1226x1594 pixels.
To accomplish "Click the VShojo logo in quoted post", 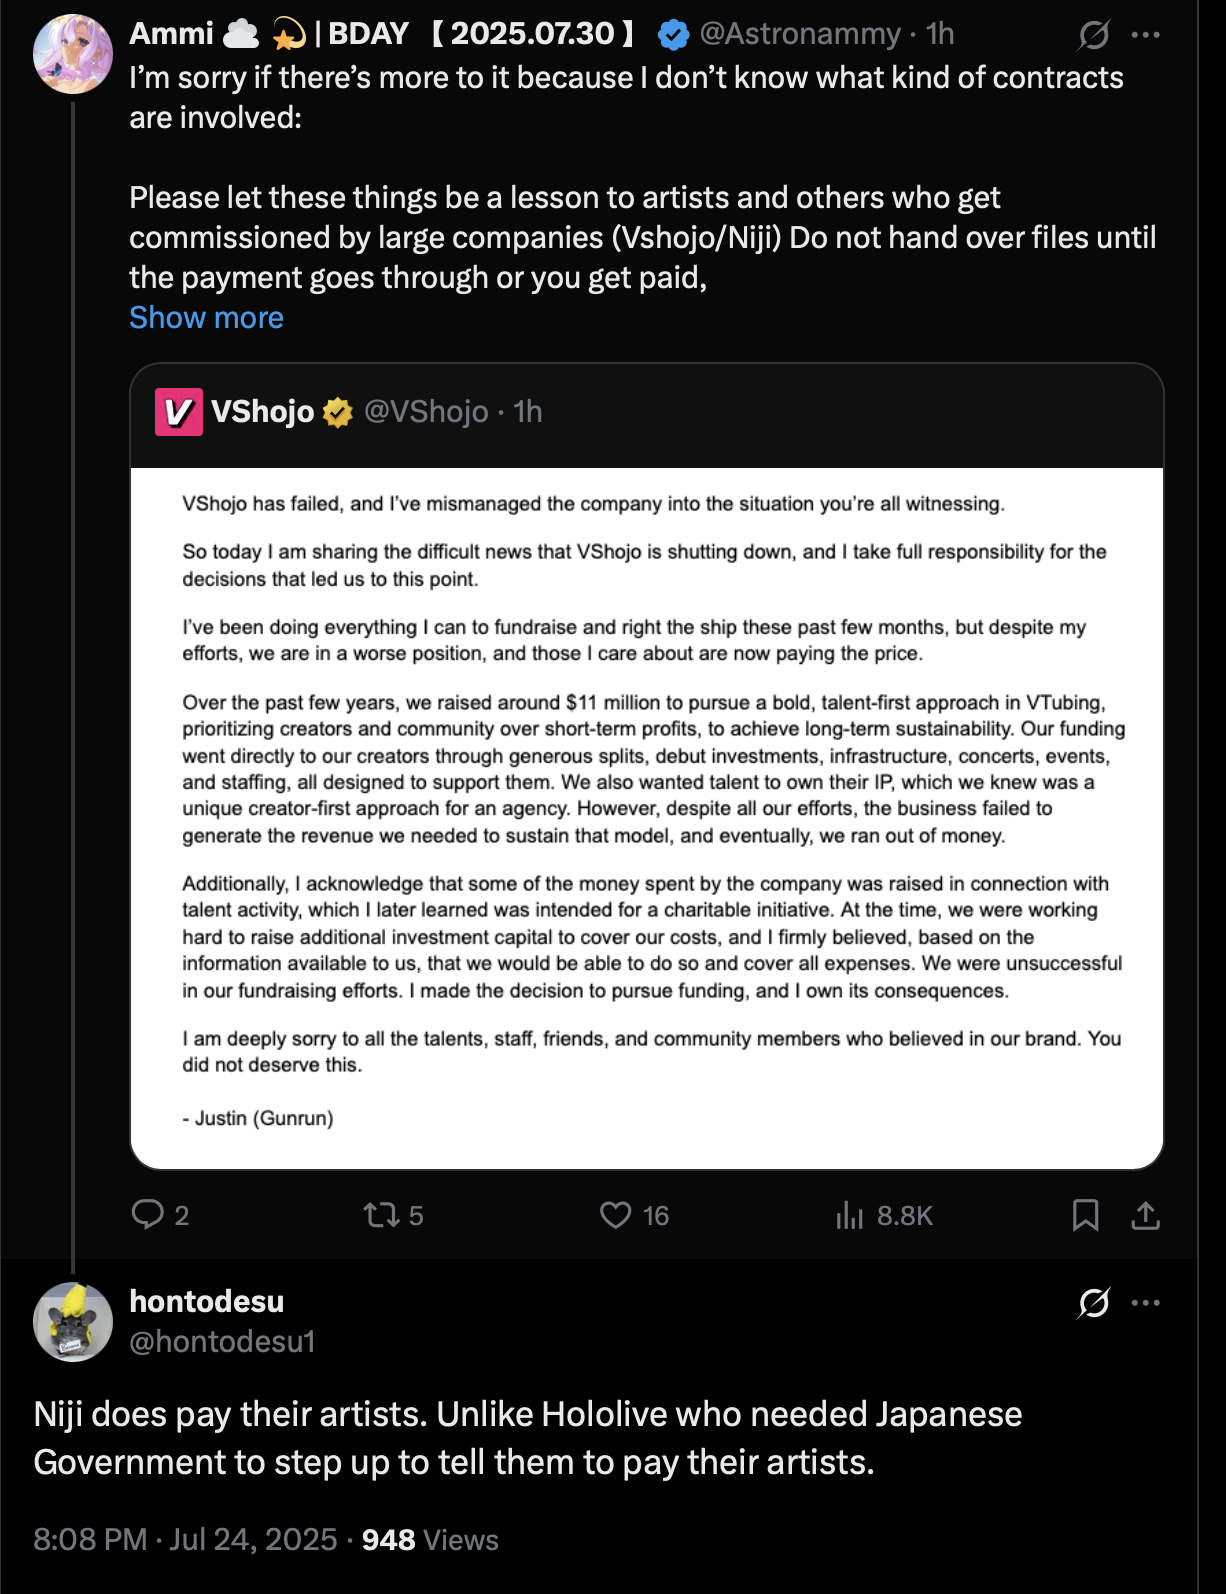I will (x=179, y=412).
